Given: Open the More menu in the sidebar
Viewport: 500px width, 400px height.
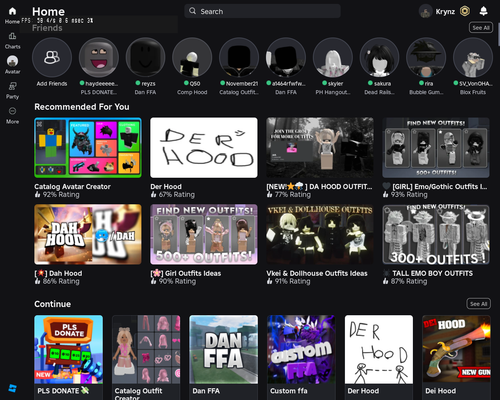Looking at the screenshot, I should tap(12, 111).
